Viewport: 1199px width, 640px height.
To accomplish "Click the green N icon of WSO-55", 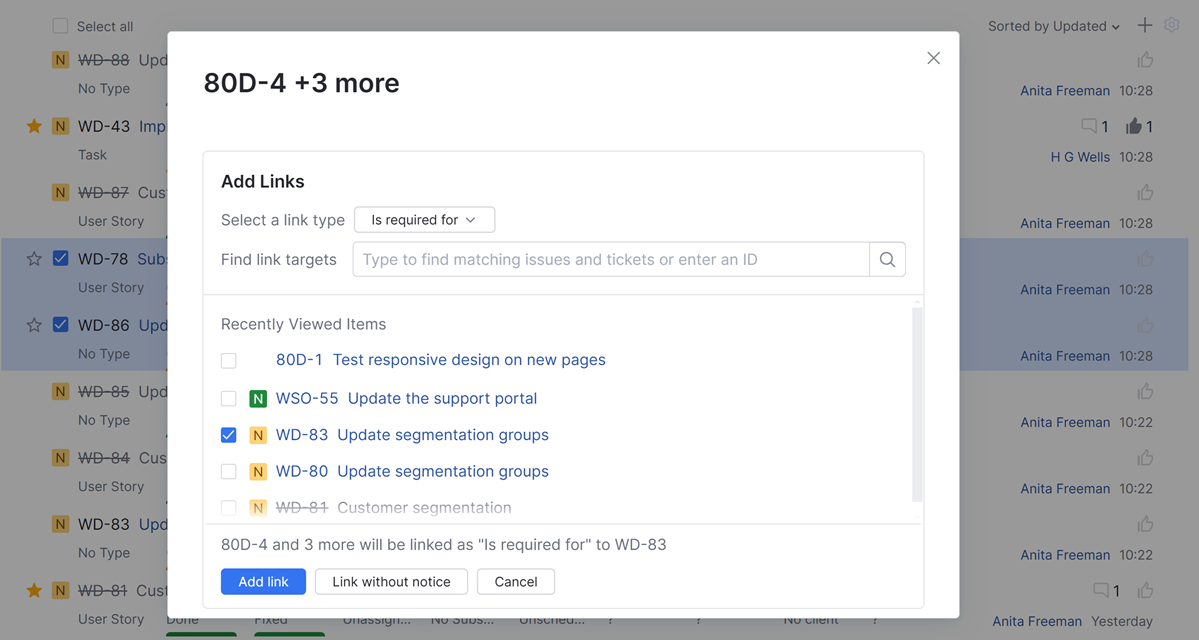I will pyautogui.click(x=258, y=399).
